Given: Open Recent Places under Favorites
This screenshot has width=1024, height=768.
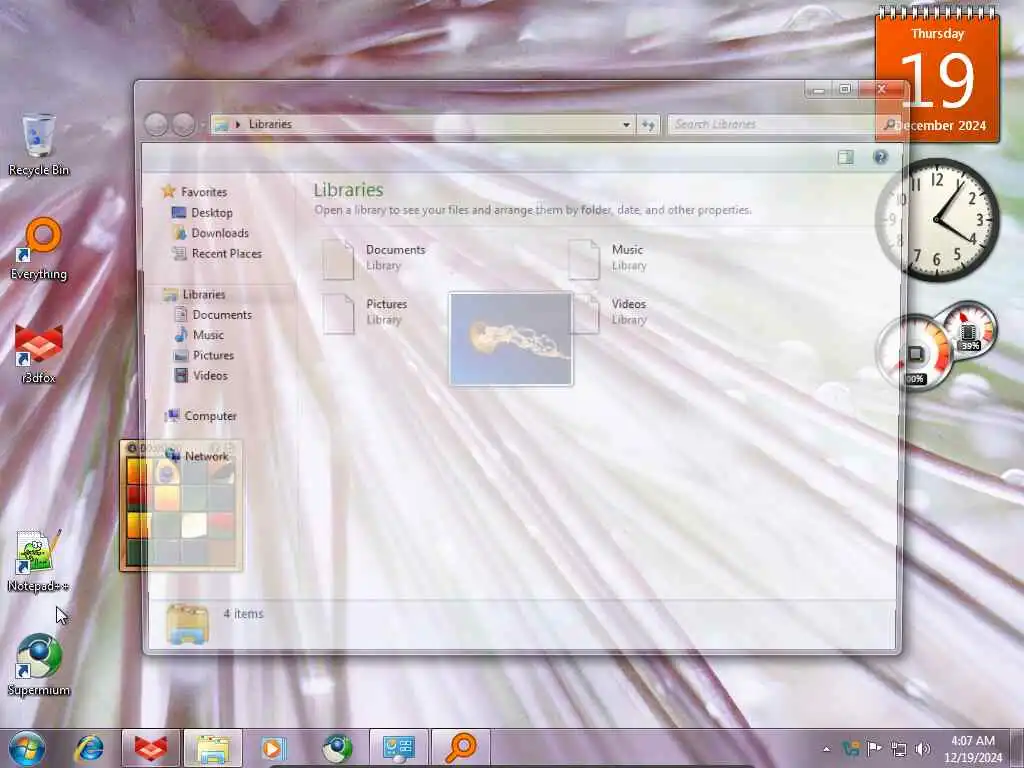Looking at the screenshot, I should point(226,253).
